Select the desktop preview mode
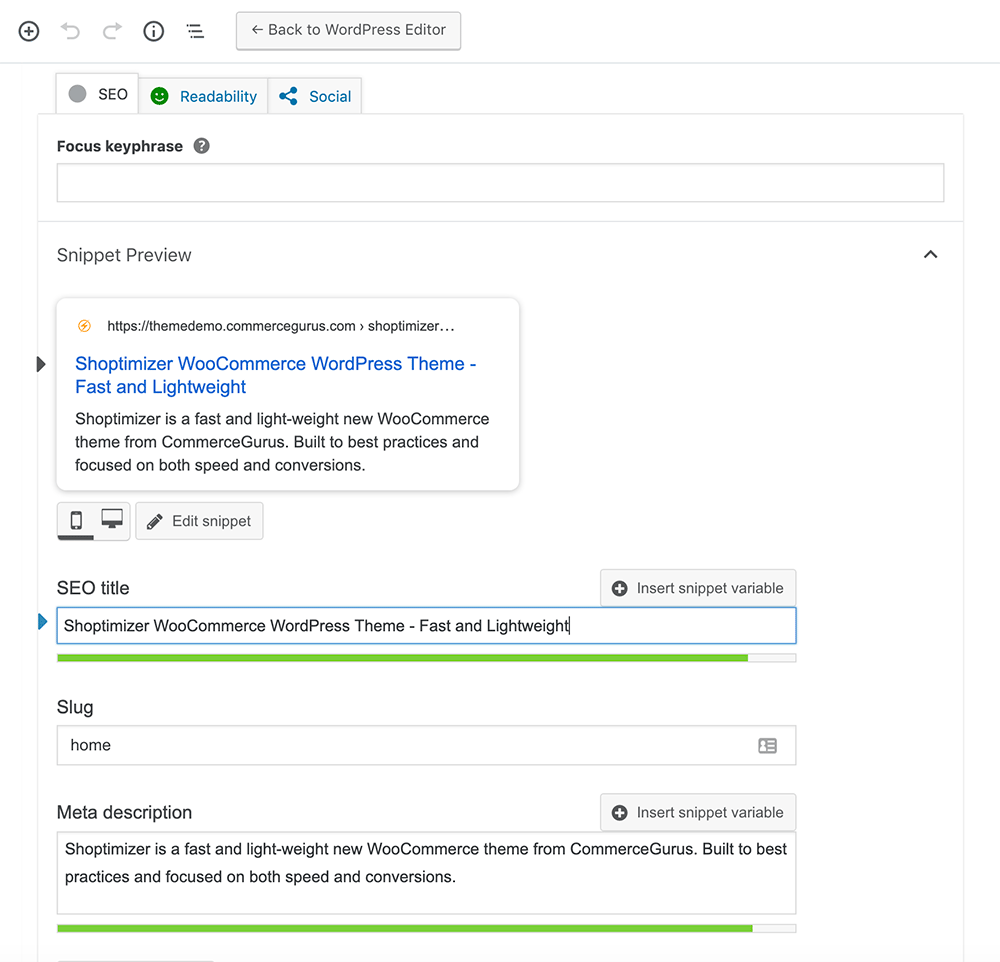The height and width of the screenshot is (962, 1000). click(x=112, y=519)
